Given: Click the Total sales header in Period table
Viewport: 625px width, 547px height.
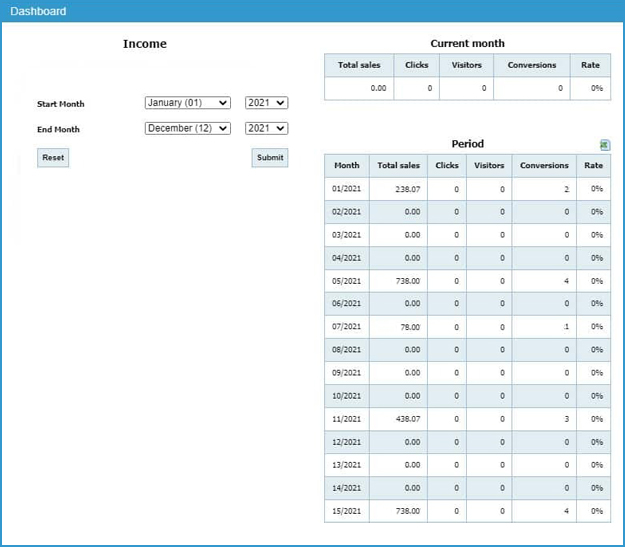Looking at the screenshot, I should (398, 166).
